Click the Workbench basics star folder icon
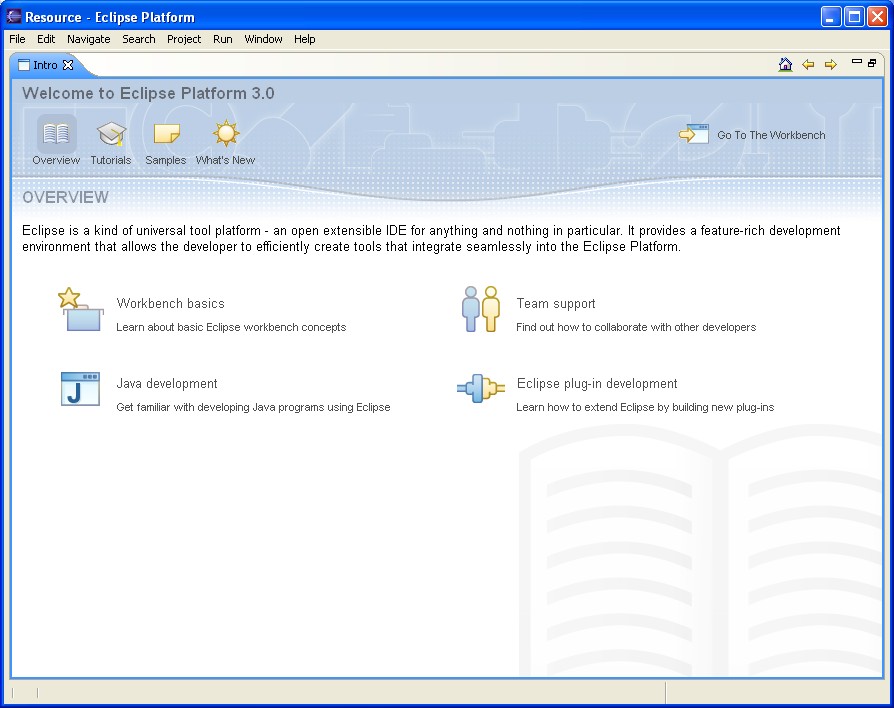Viewport: 894px width, 708px height. (x=80, y=310)
